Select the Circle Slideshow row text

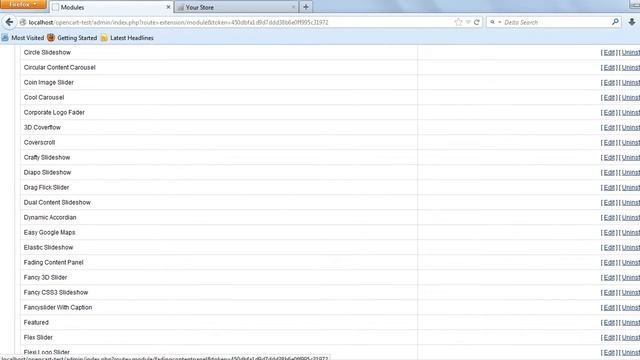[47, 53]
